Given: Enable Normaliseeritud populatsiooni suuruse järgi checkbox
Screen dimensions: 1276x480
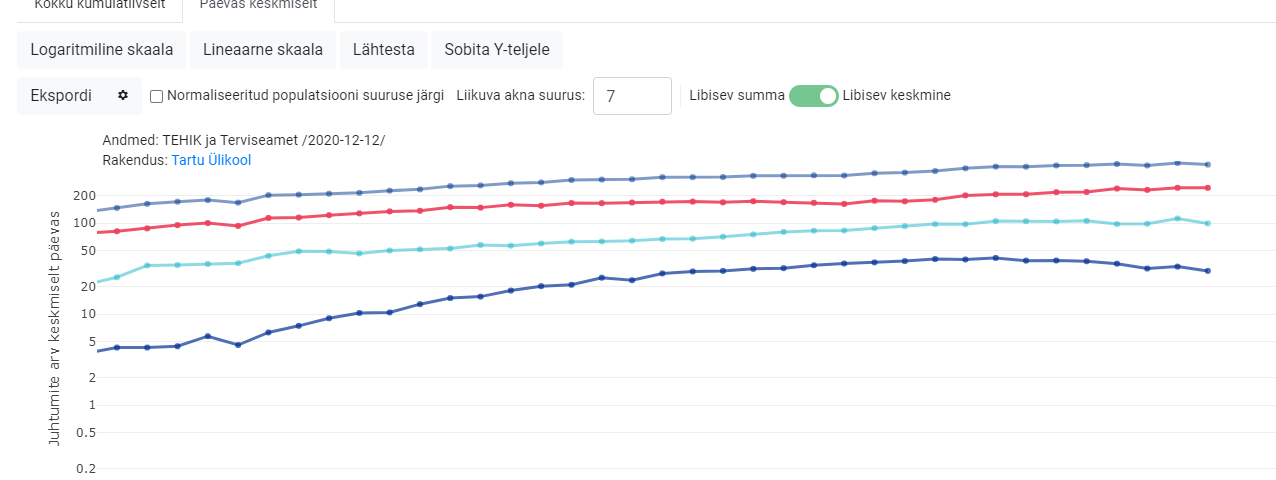Looking at the screenshot, I should [x=157, y=96].
